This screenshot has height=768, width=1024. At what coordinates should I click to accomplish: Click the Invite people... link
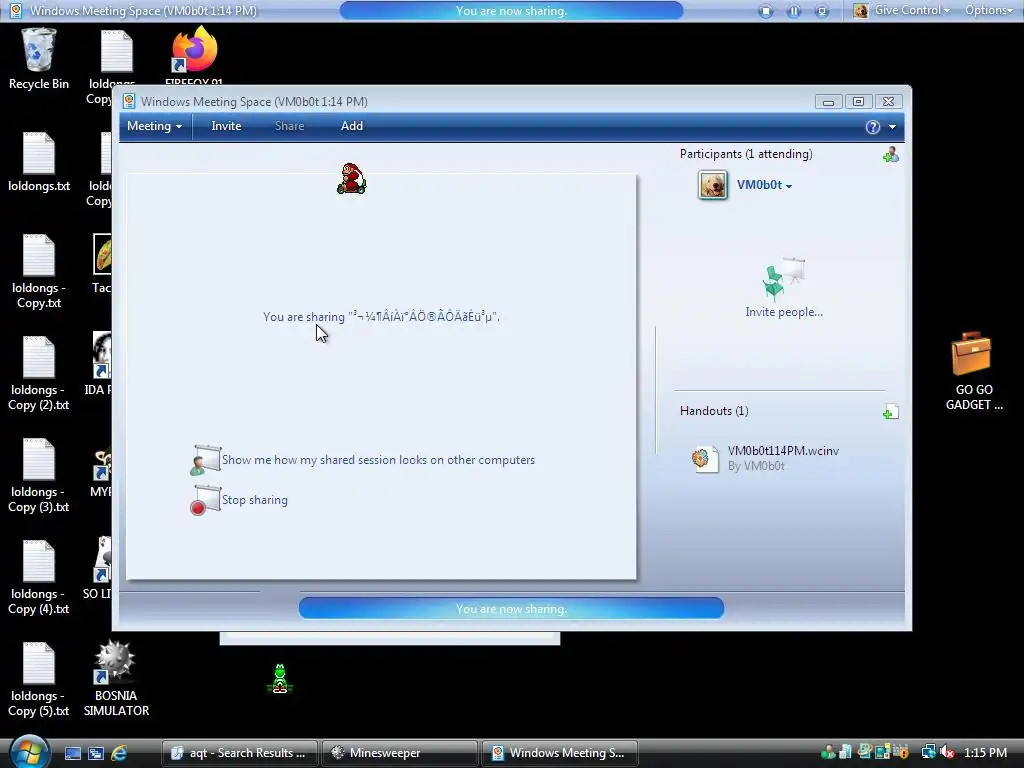point(784,312)
